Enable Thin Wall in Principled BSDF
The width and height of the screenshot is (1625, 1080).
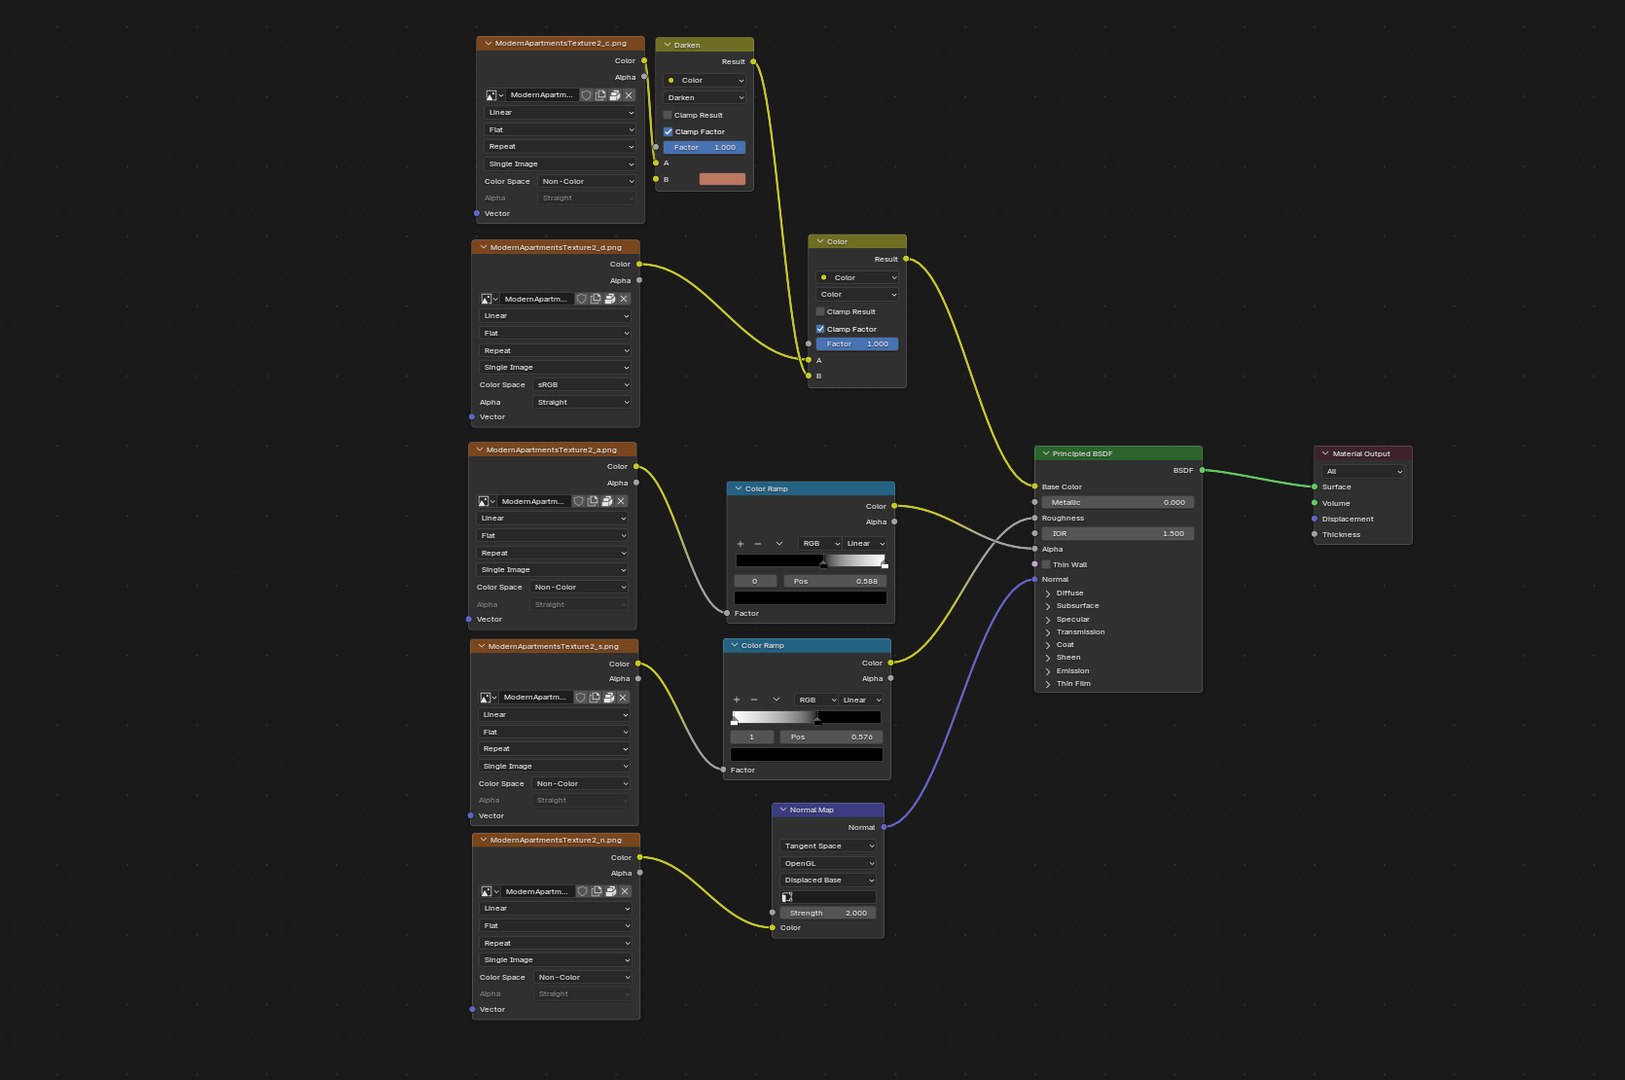[x=1046, y=565]
